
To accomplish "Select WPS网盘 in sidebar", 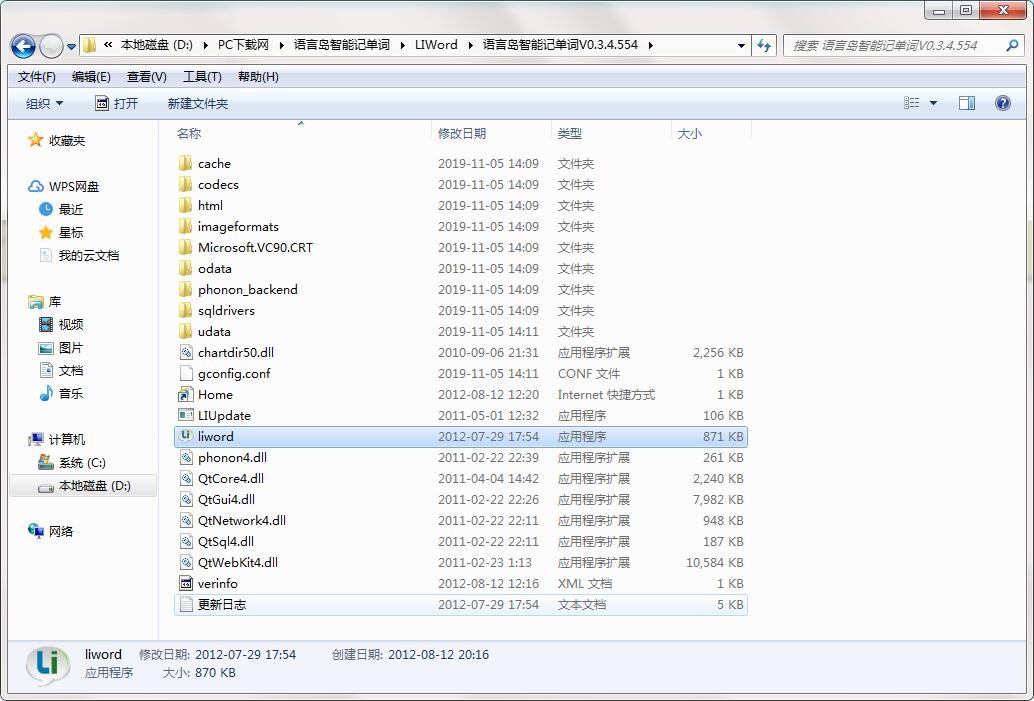I will [63, 187].
